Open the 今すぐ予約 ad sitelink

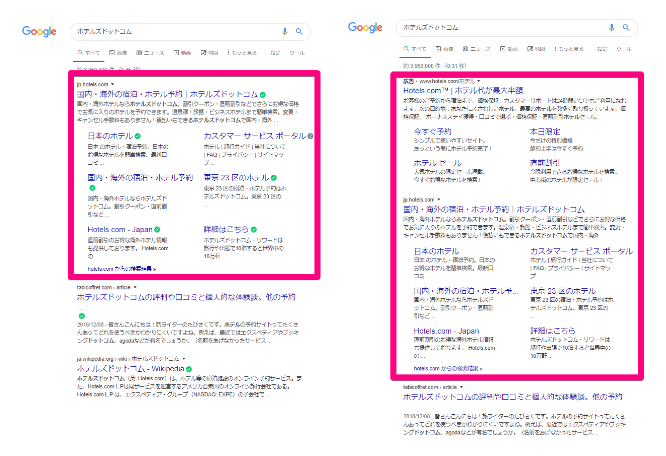(432, 132)
